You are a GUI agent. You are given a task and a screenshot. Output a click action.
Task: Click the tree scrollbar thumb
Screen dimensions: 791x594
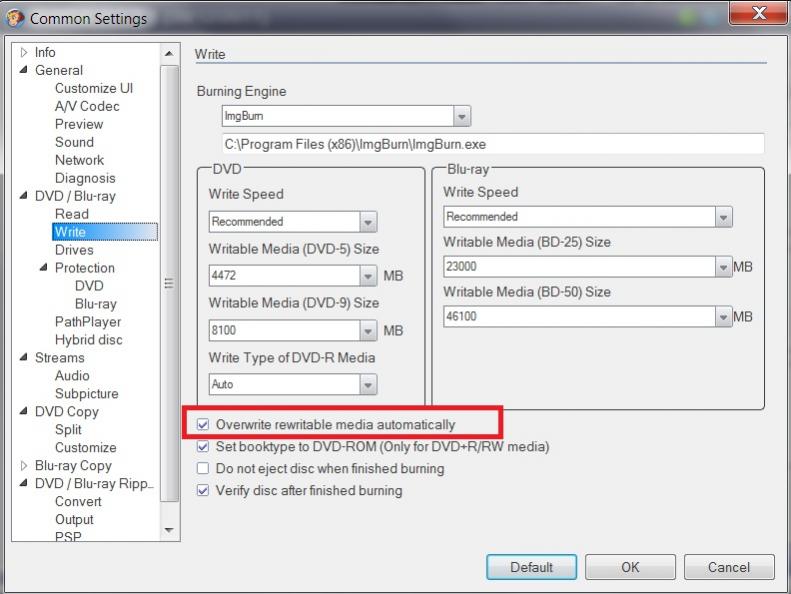[x=169, y=284]
